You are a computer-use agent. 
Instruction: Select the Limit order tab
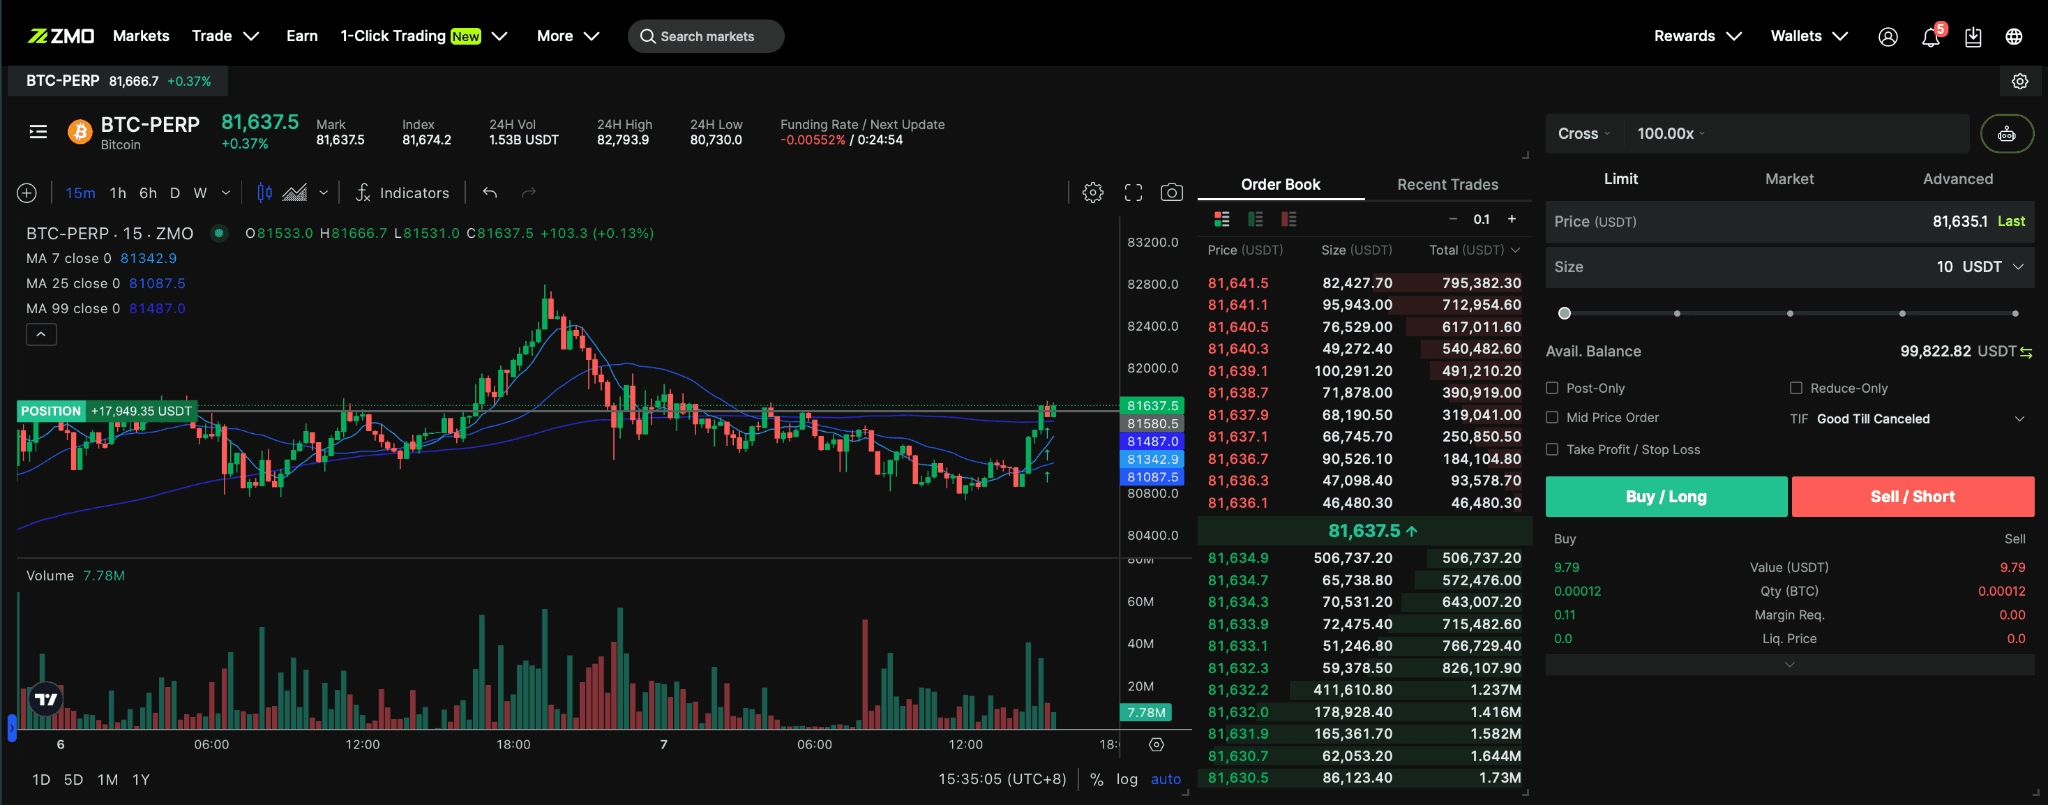click(x=1621, y=179)
